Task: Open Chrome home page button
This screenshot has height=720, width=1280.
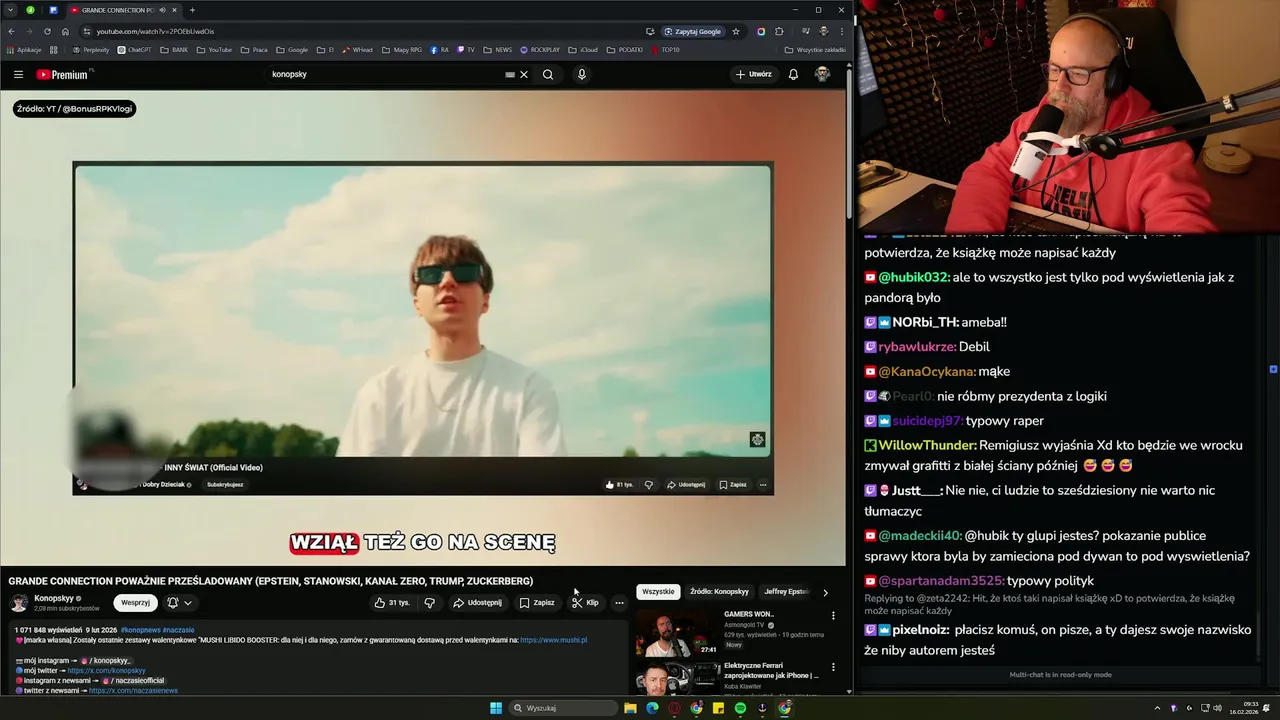Action: pyautogui.click(x=65, y=31)
